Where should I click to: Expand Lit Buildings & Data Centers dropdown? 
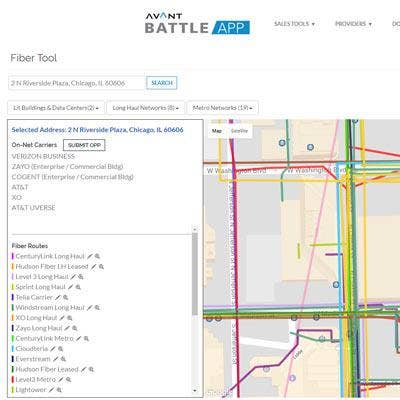pos(56,108)
